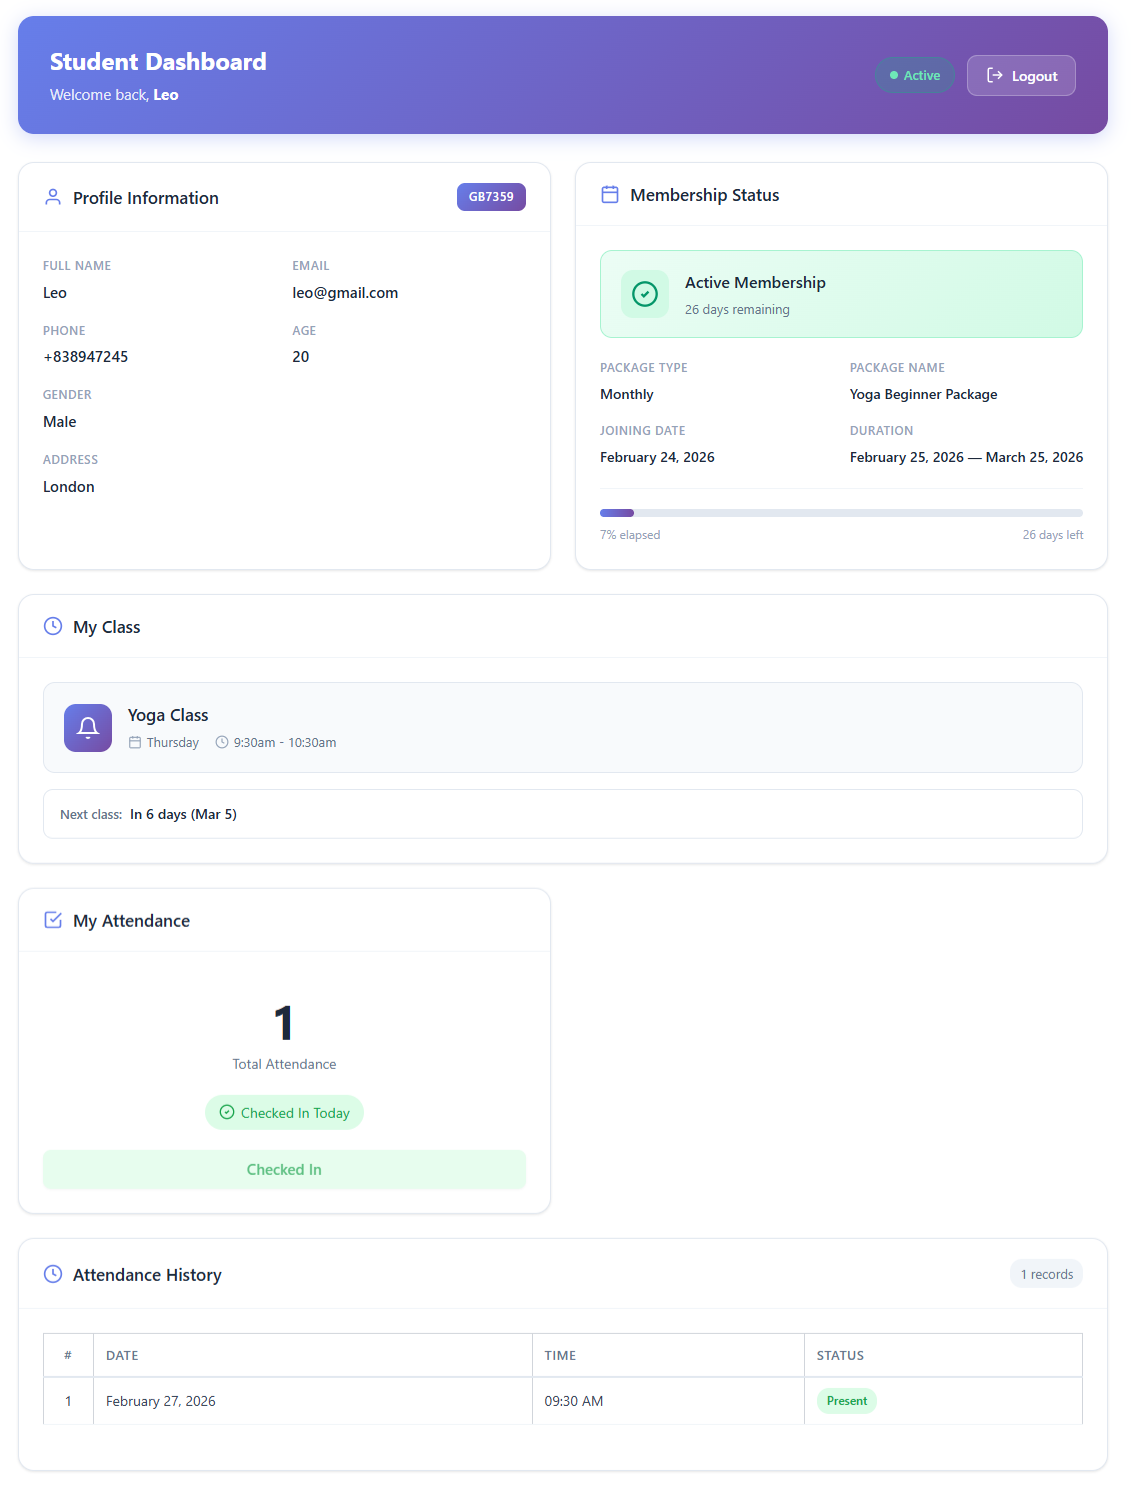This screenshot has width=1140, height=1485.
Task: Click the membership elapsed progress bar
Action: pyautogui.click(x=840, y=513)
